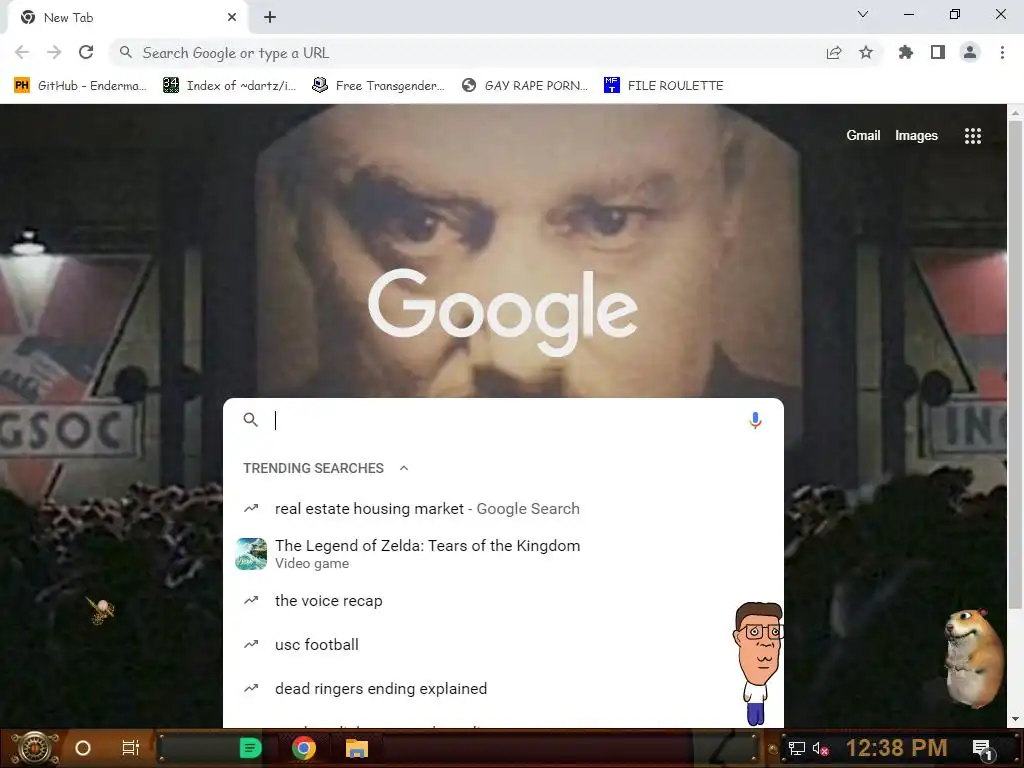Click the forward navigation arrow

coord(54,52)
